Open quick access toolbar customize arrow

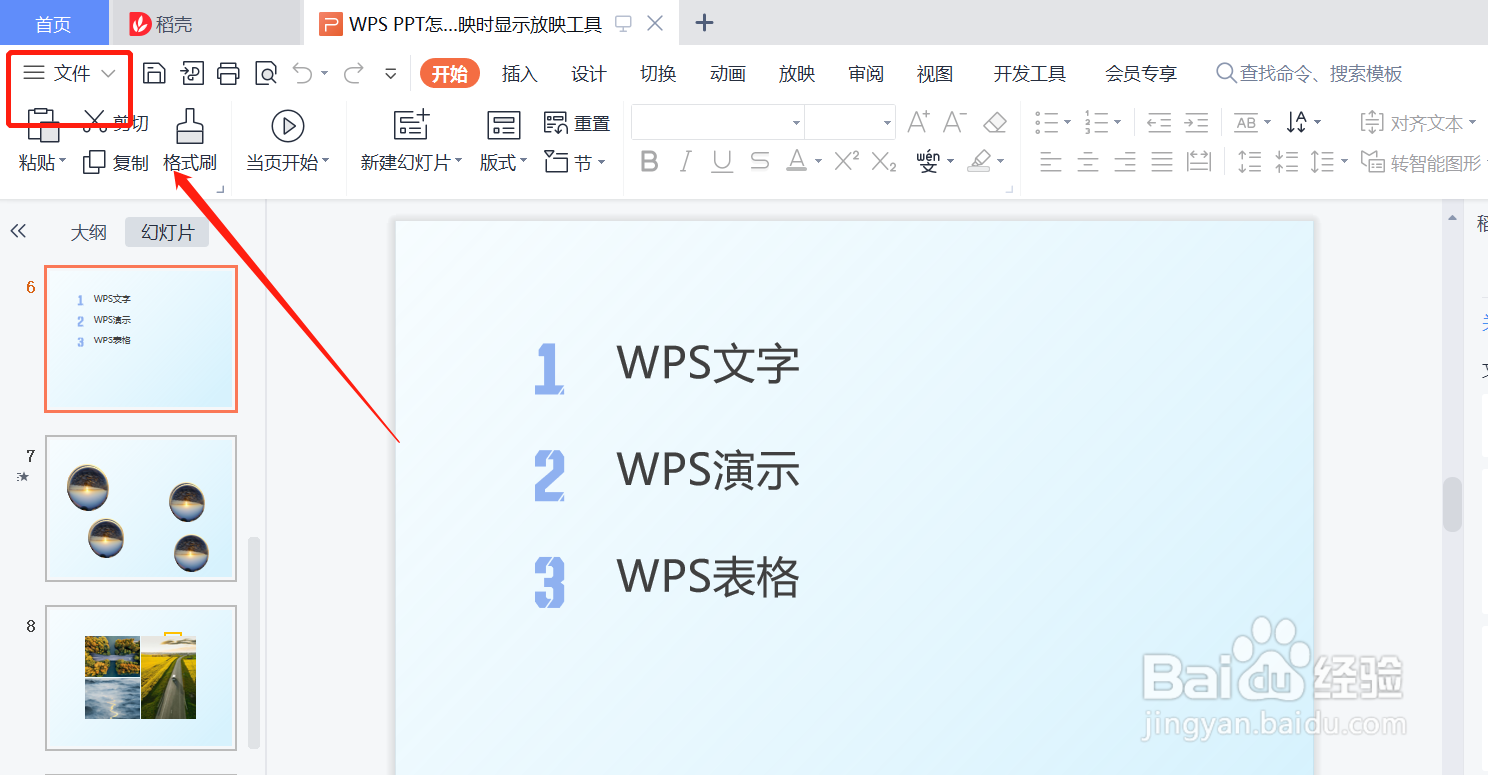[x=391, y=73]
